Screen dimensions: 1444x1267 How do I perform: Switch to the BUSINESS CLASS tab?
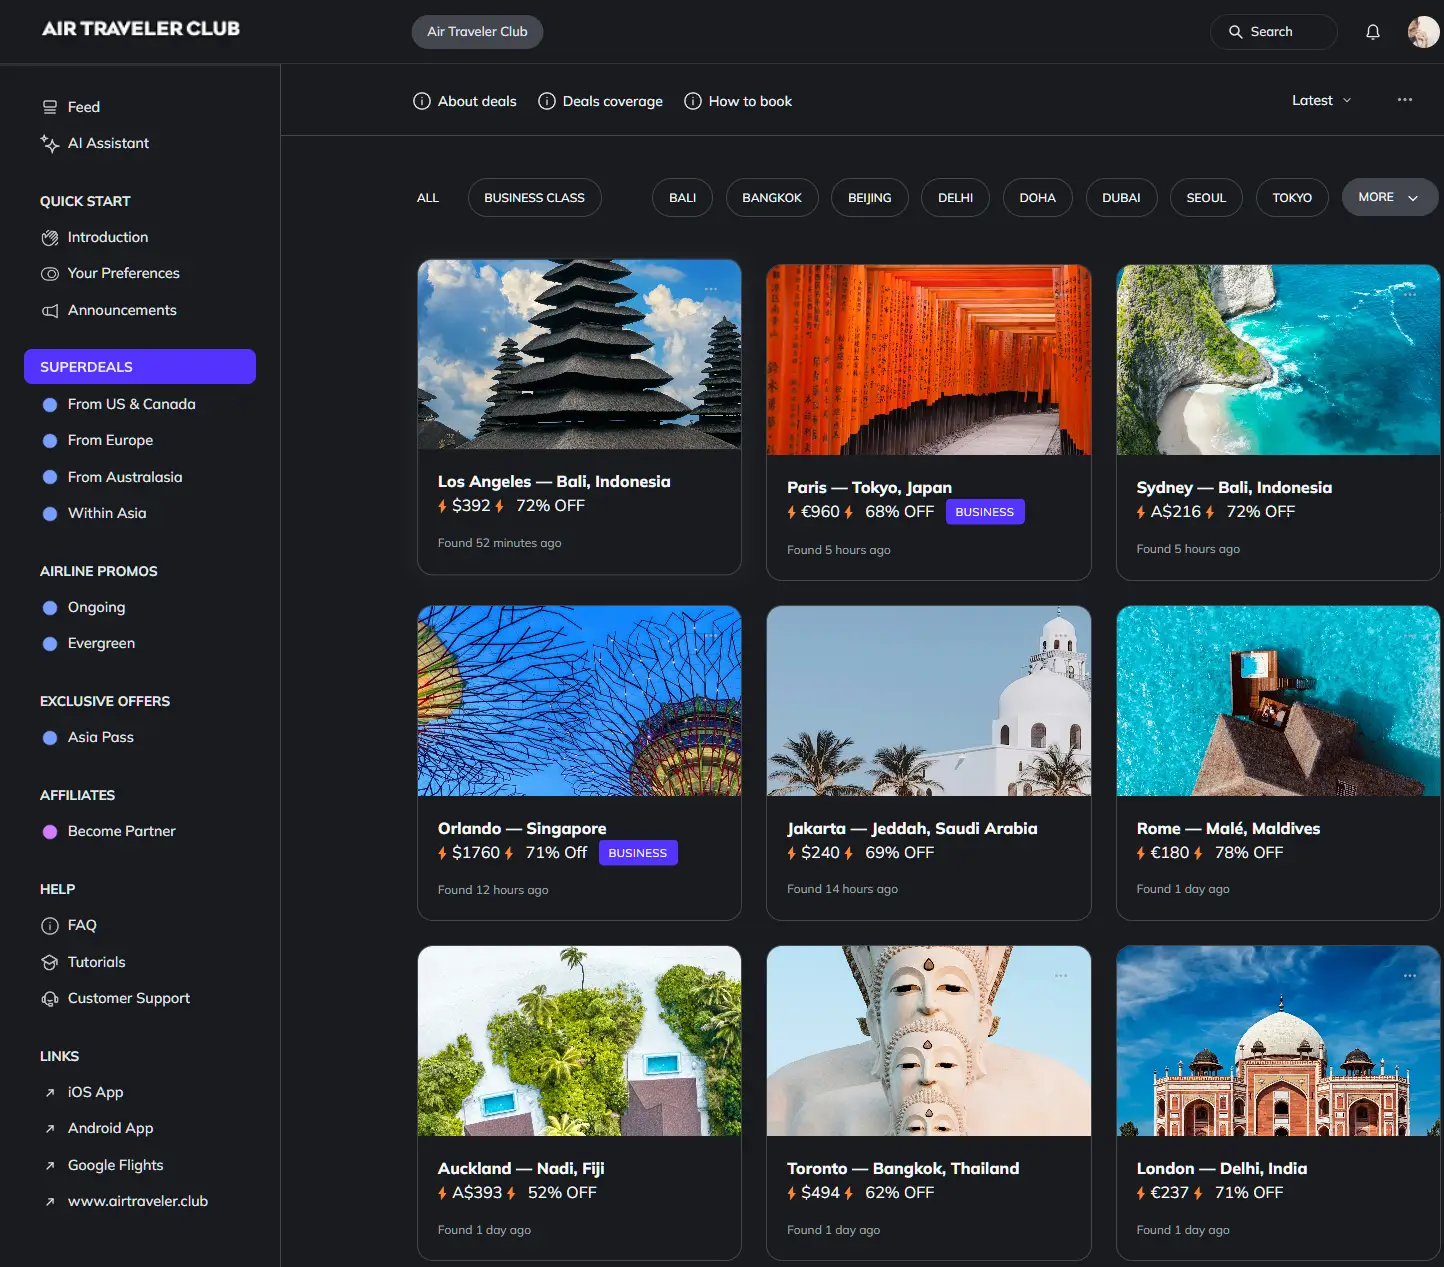534,197
